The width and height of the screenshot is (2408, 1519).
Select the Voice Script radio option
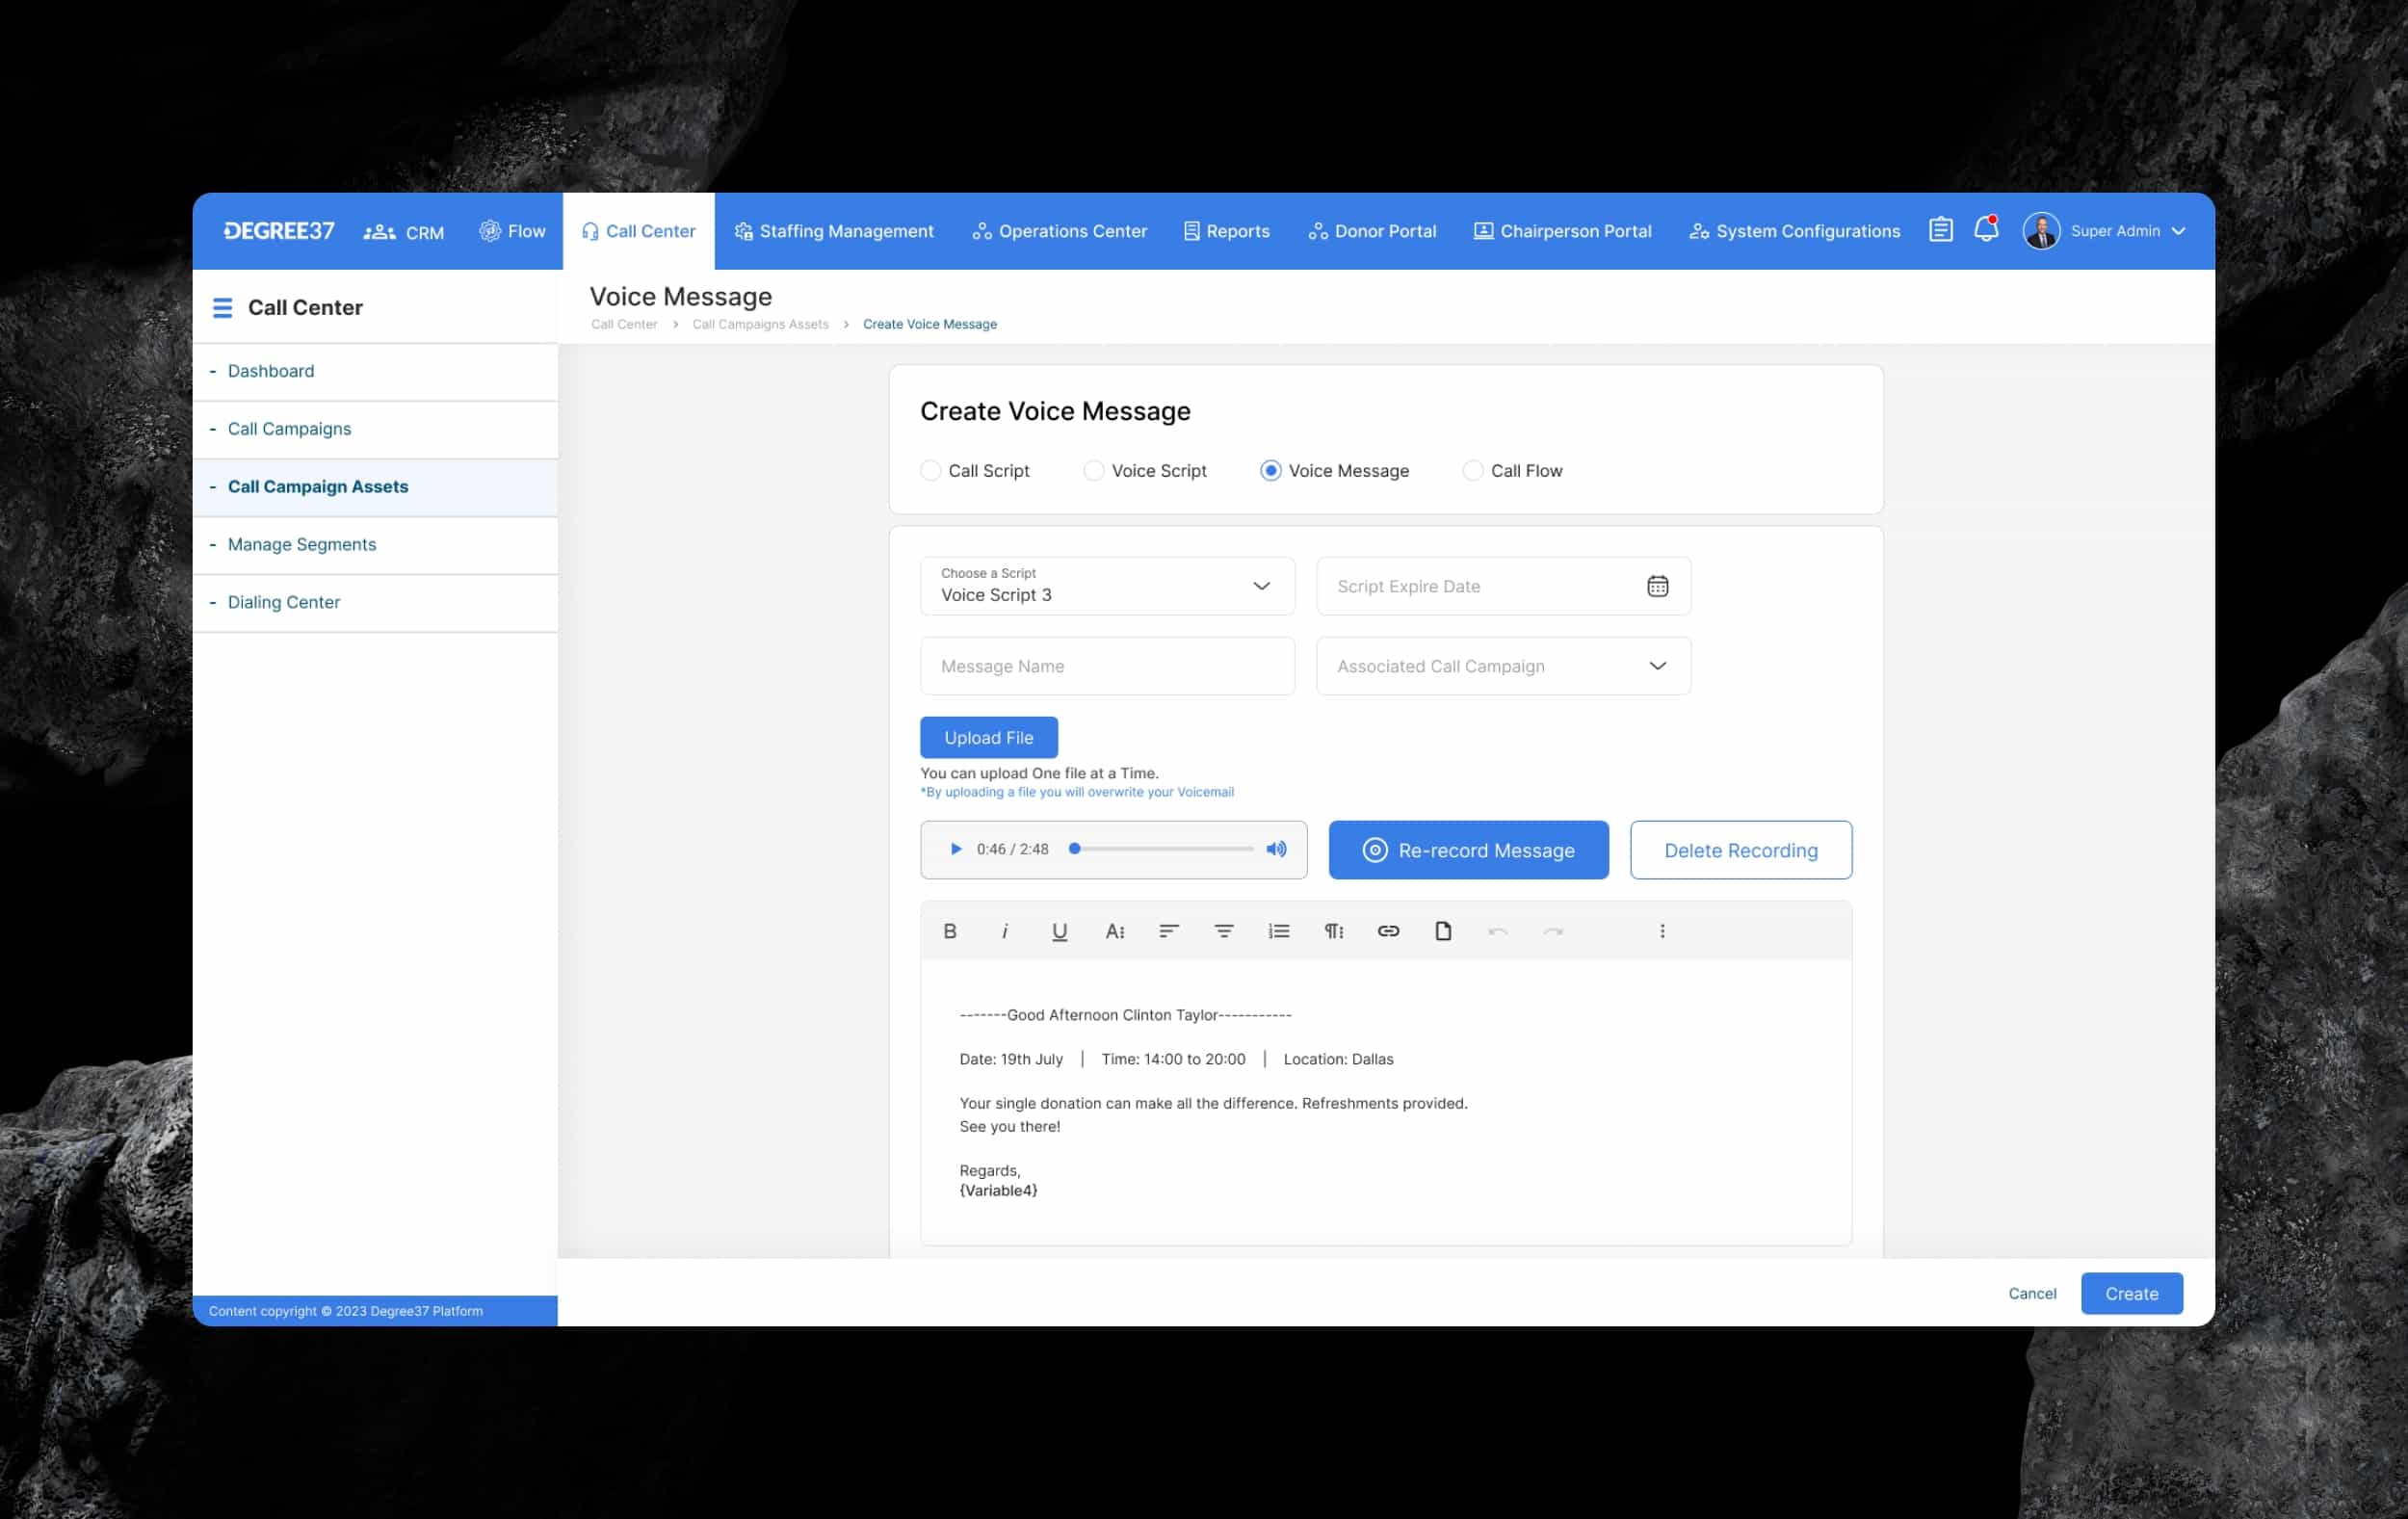tap(1094, 470)
